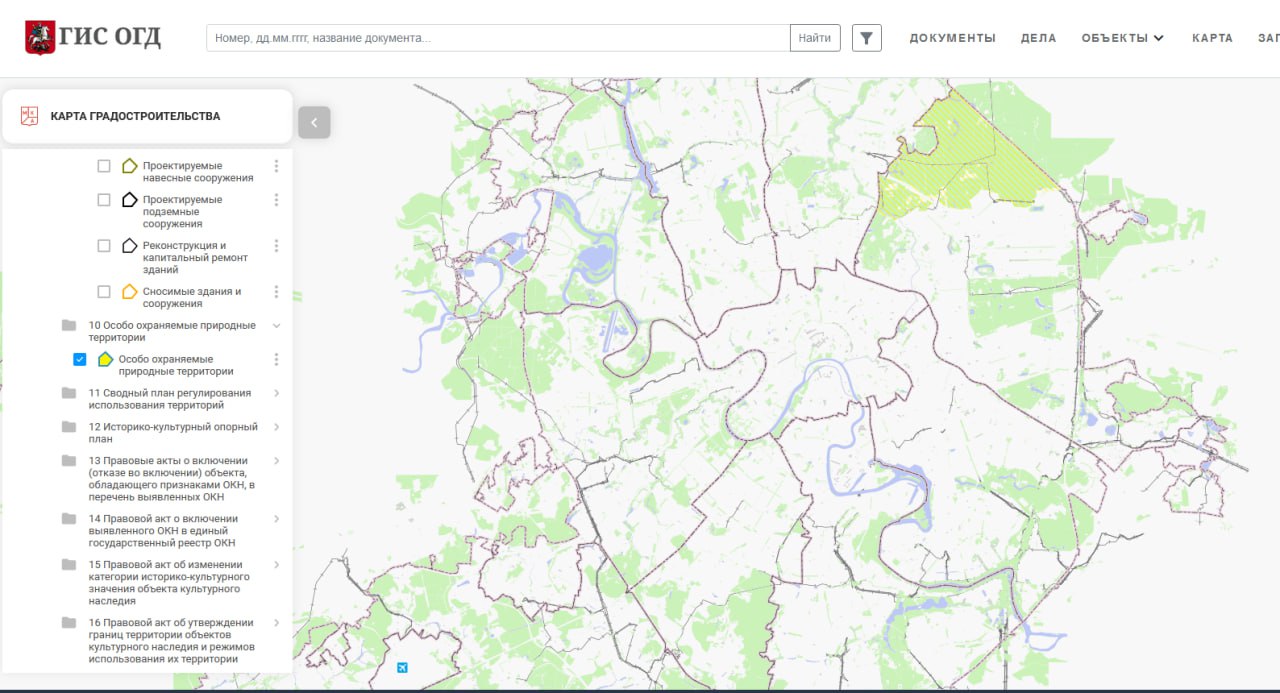Enable Проектируемые навесные сооружения layer checkbox

pos(104,166)
